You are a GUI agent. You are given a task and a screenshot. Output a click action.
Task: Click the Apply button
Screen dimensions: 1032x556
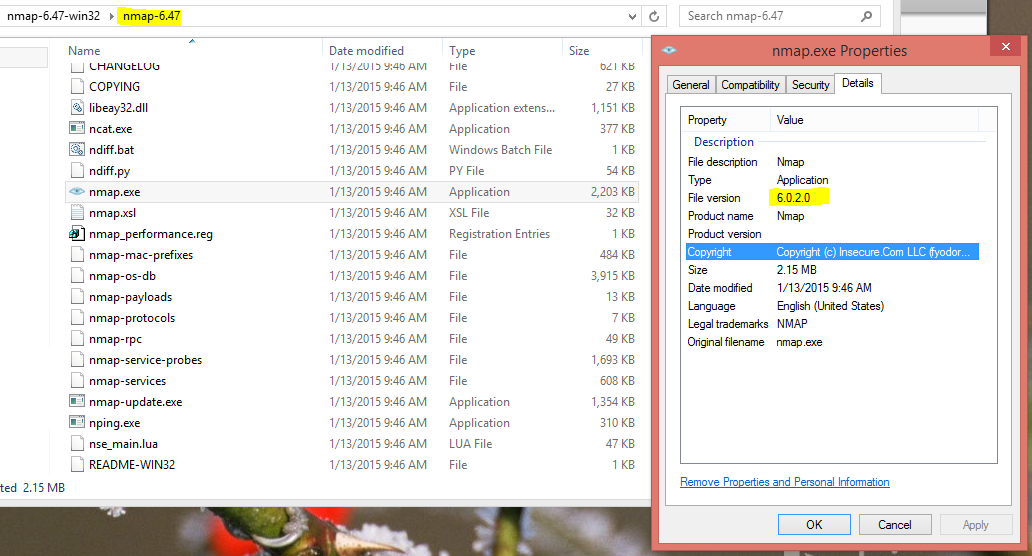975,524
